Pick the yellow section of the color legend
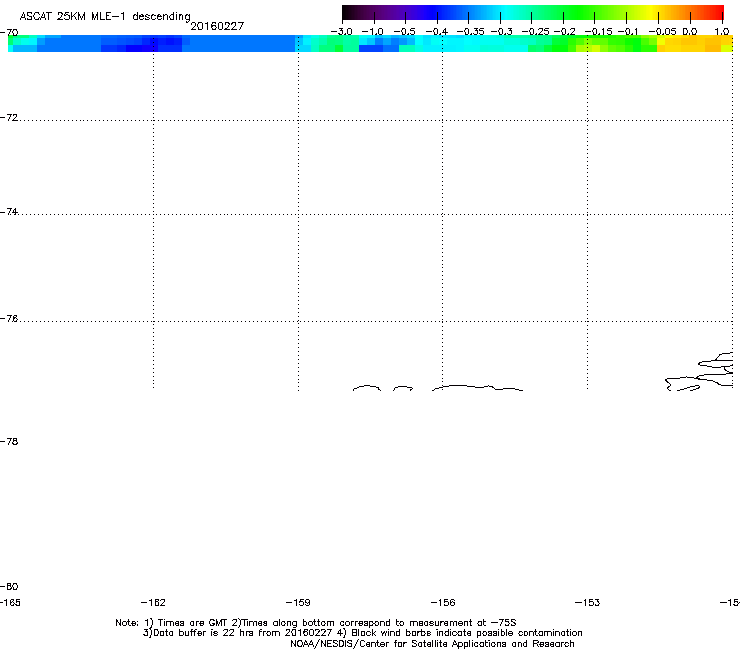The height and width of the screenshot is (650, 740). [x=650, y=12]
